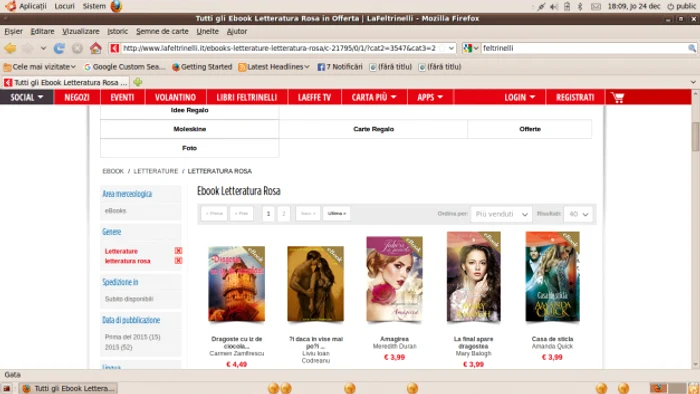
Task: Go back with the back arrow
Action: 10,48
